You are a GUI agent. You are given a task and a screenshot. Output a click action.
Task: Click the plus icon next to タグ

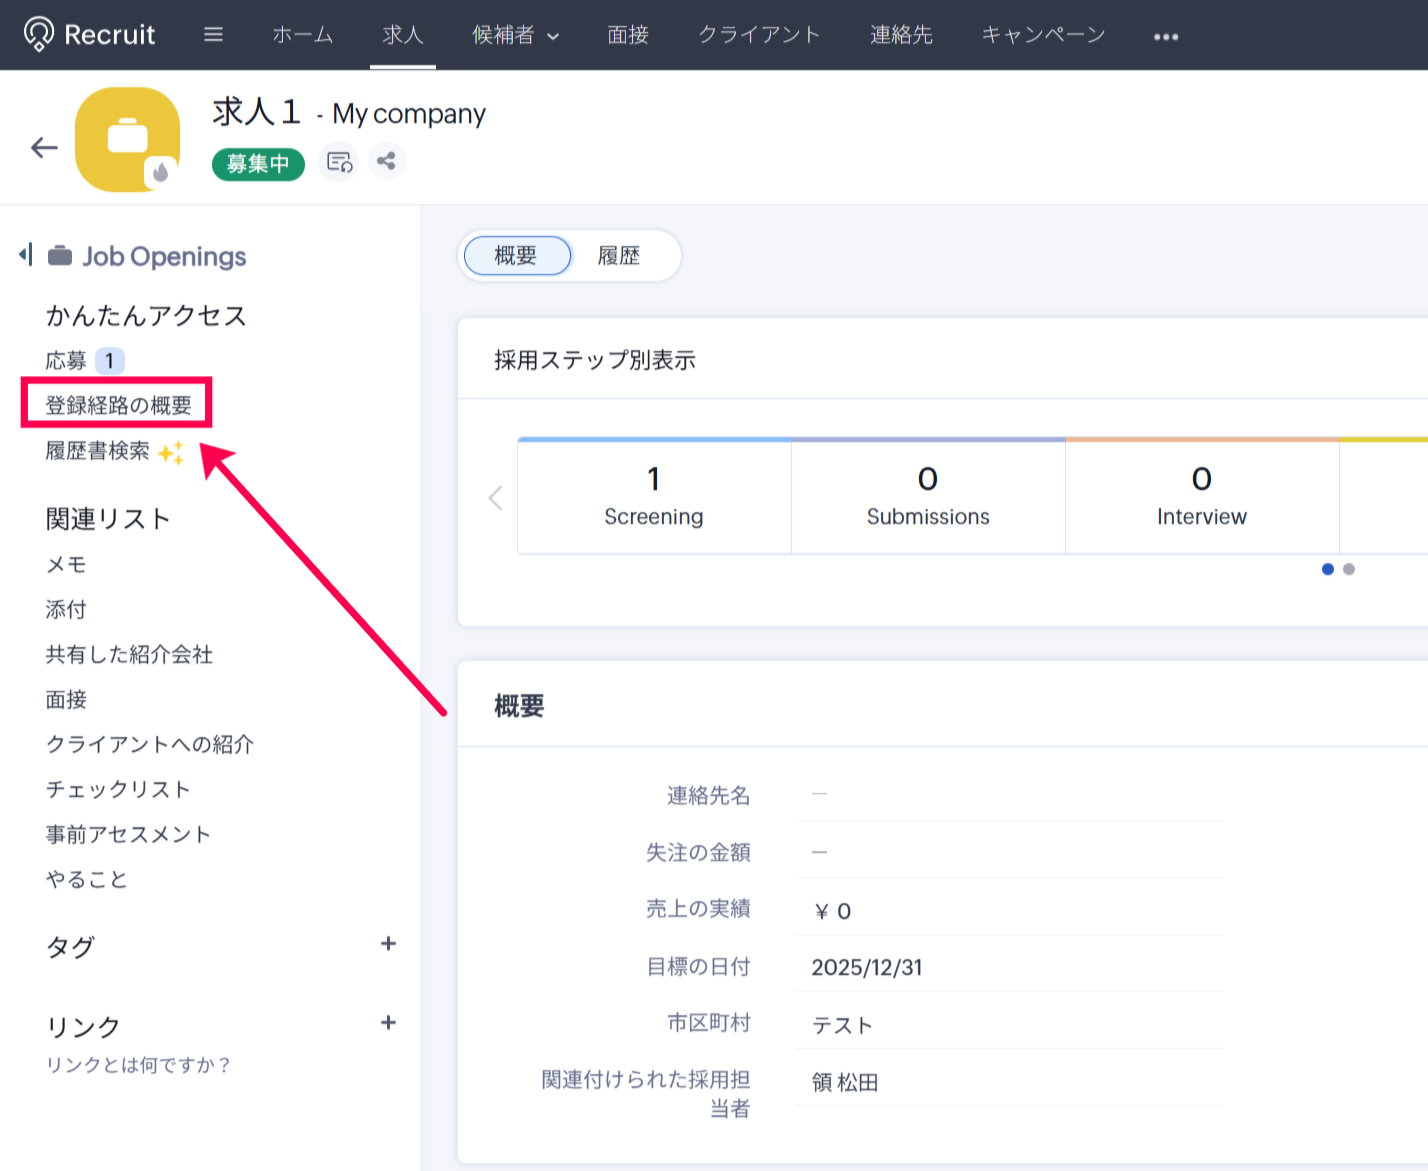point(388,944)
